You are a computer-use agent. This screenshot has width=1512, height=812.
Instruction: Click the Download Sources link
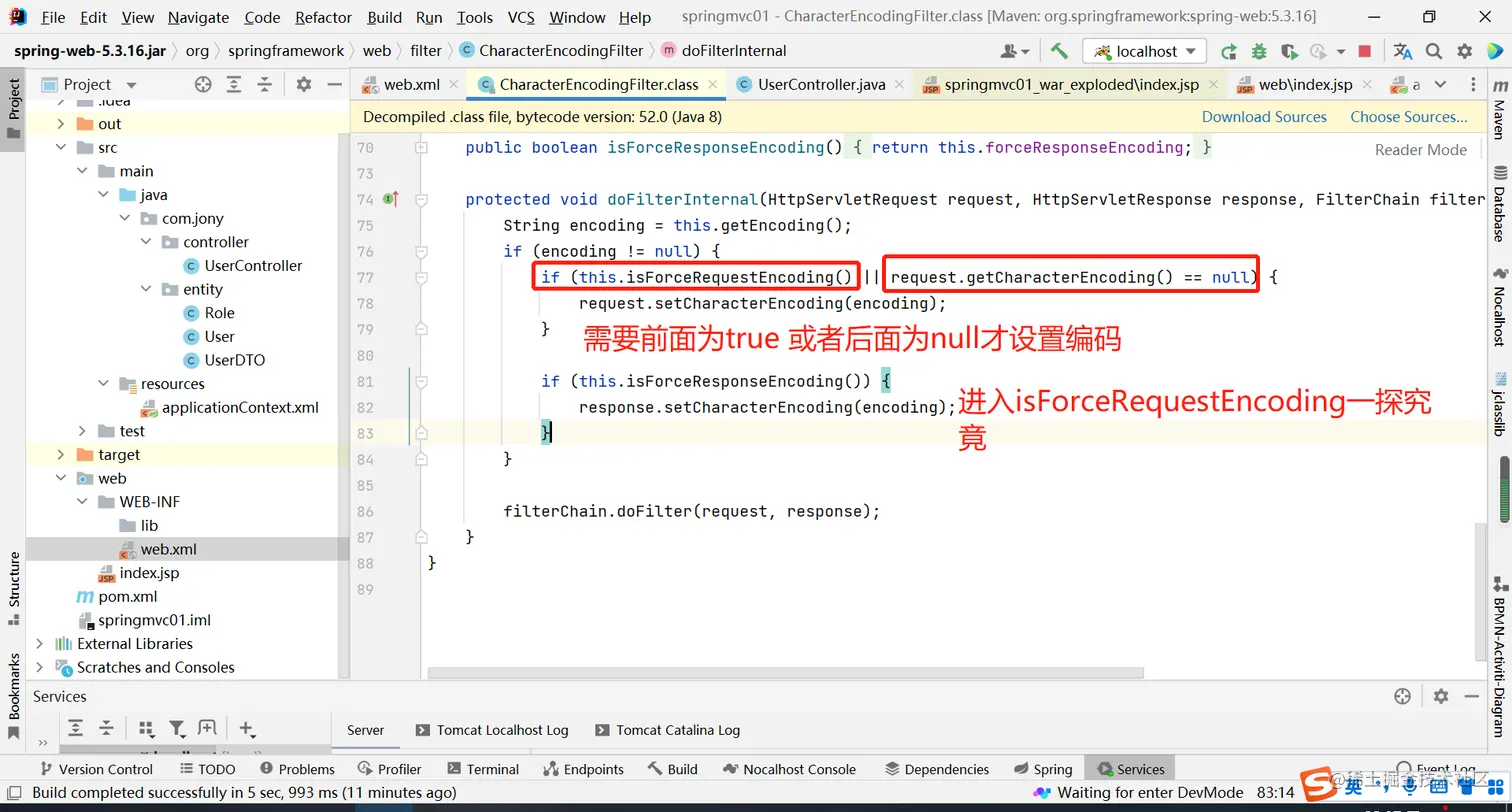click(1264, 117)
